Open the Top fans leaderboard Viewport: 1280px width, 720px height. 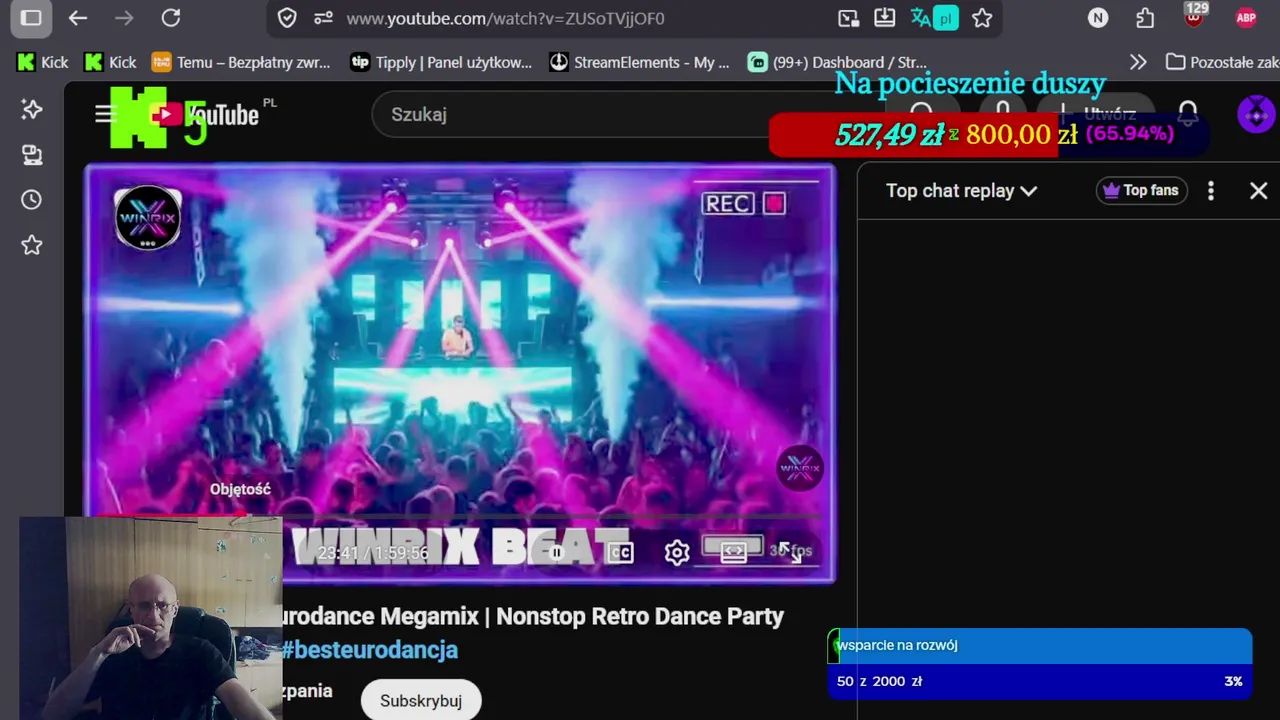tap(1142, 190)
